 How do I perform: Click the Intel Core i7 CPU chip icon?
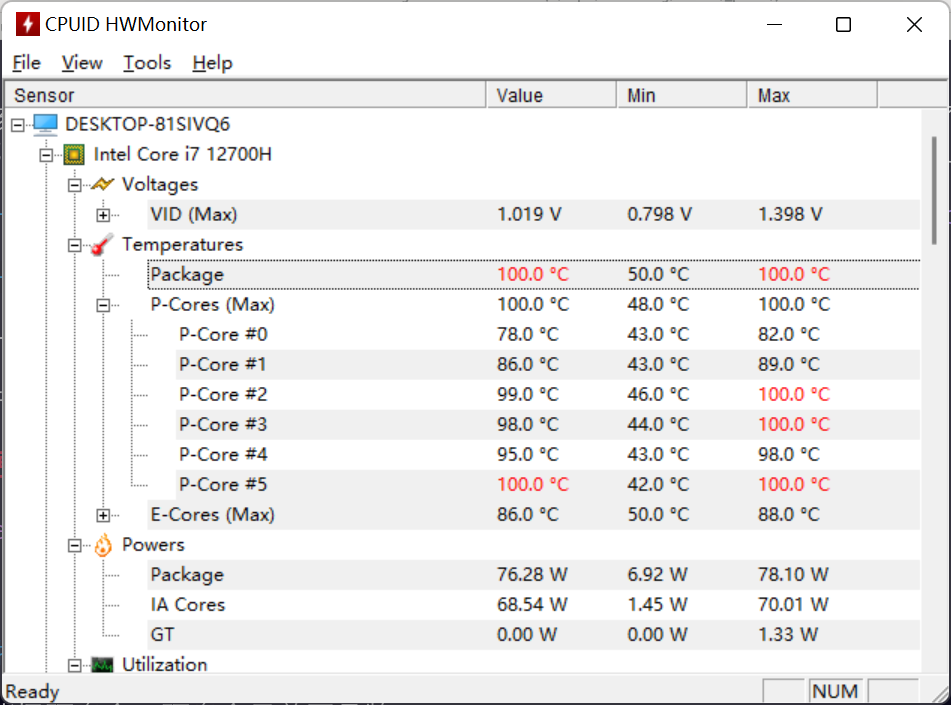pyautogui.click(x=74, y=155)
